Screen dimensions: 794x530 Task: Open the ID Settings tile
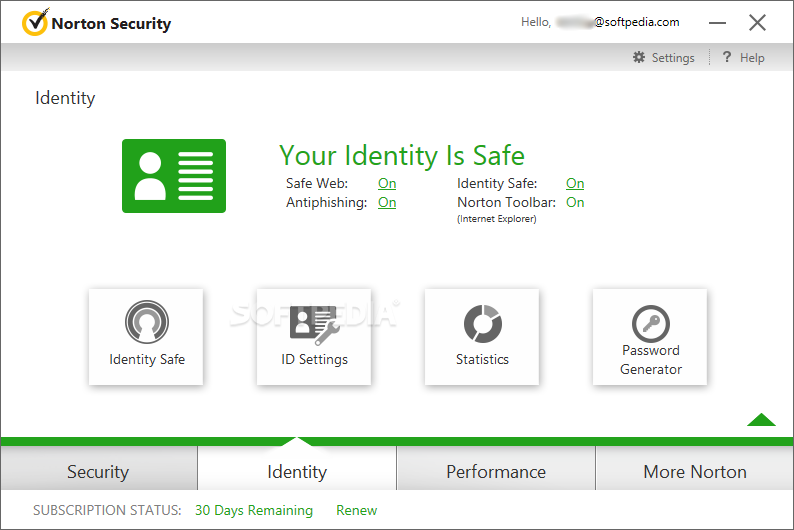click(314, 337)
